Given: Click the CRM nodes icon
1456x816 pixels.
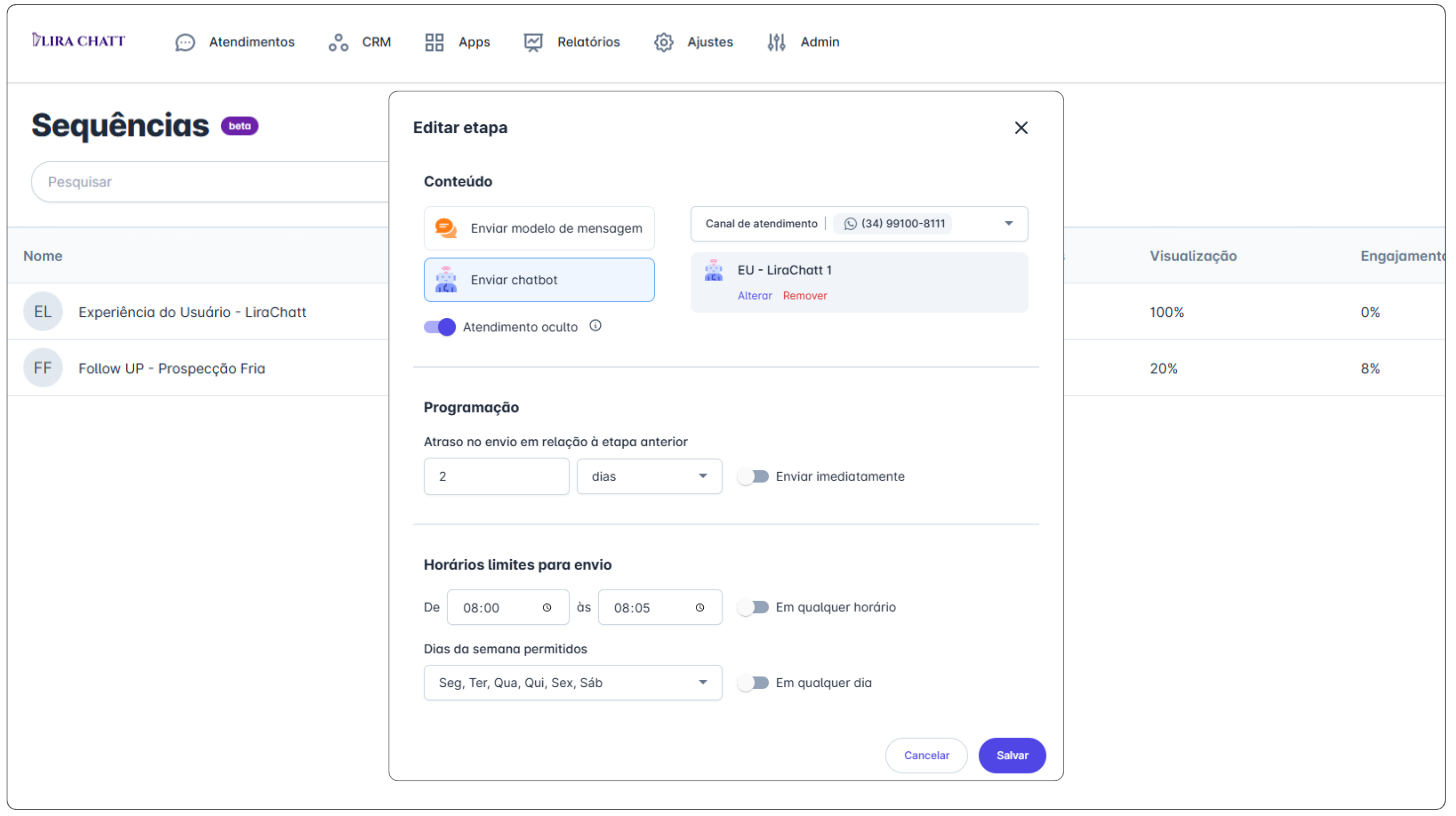Looking at the screenshot, I should tap(338, 42).
